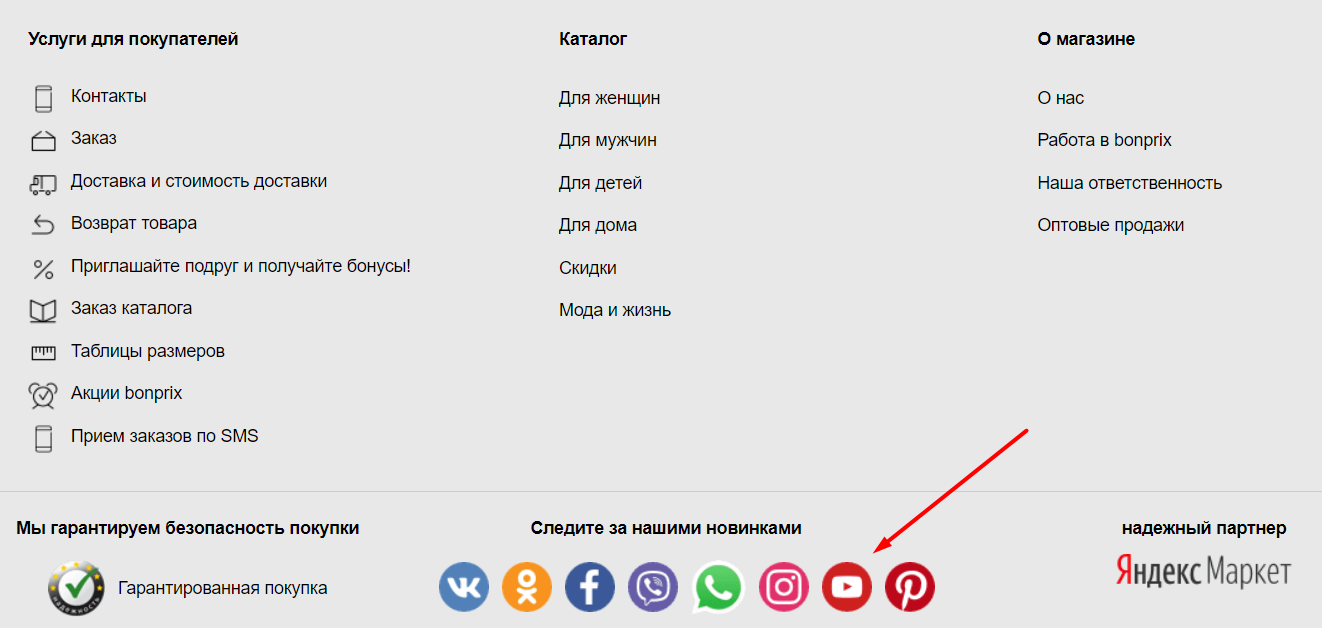Click the delivery truck icon
The image size is (1322, 628).
(x=43, y=184)
